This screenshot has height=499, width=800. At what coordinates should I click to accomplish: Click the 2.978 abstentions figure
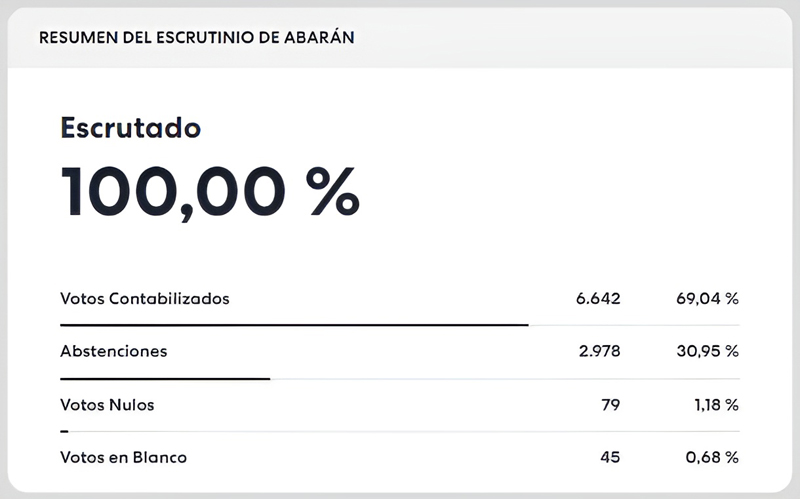click(x=598, y=351)
